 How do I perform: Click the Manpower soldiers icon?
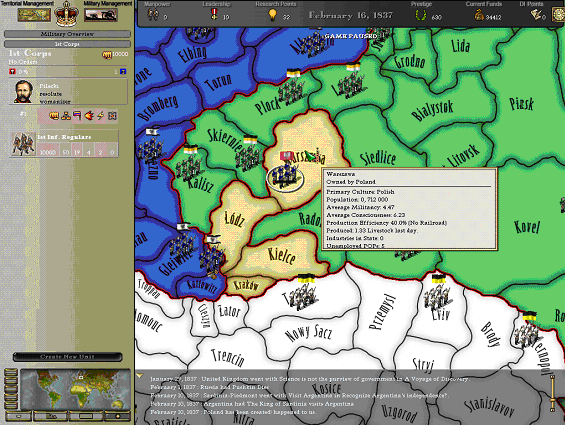point(154,15)
